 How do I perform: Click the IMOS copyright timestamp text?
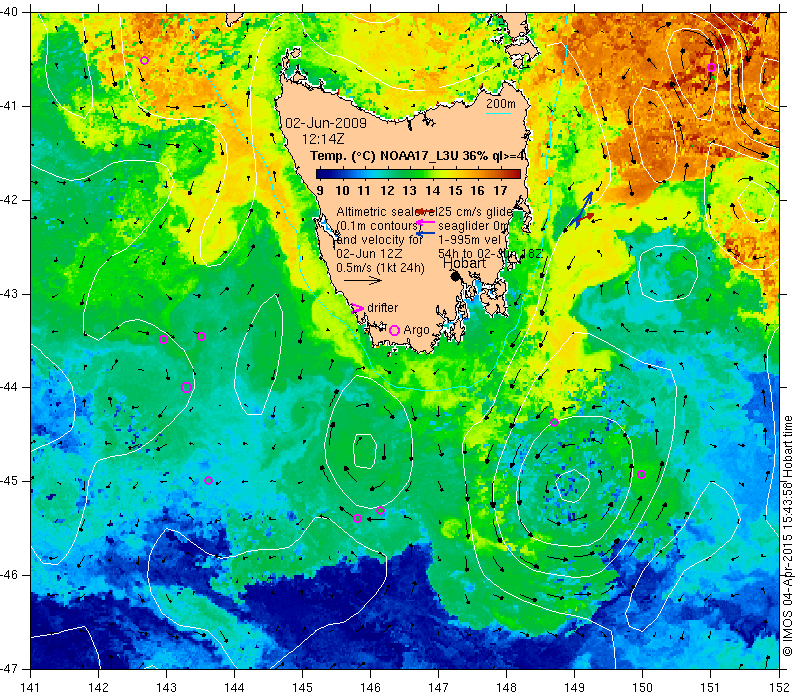coord(788,536)
